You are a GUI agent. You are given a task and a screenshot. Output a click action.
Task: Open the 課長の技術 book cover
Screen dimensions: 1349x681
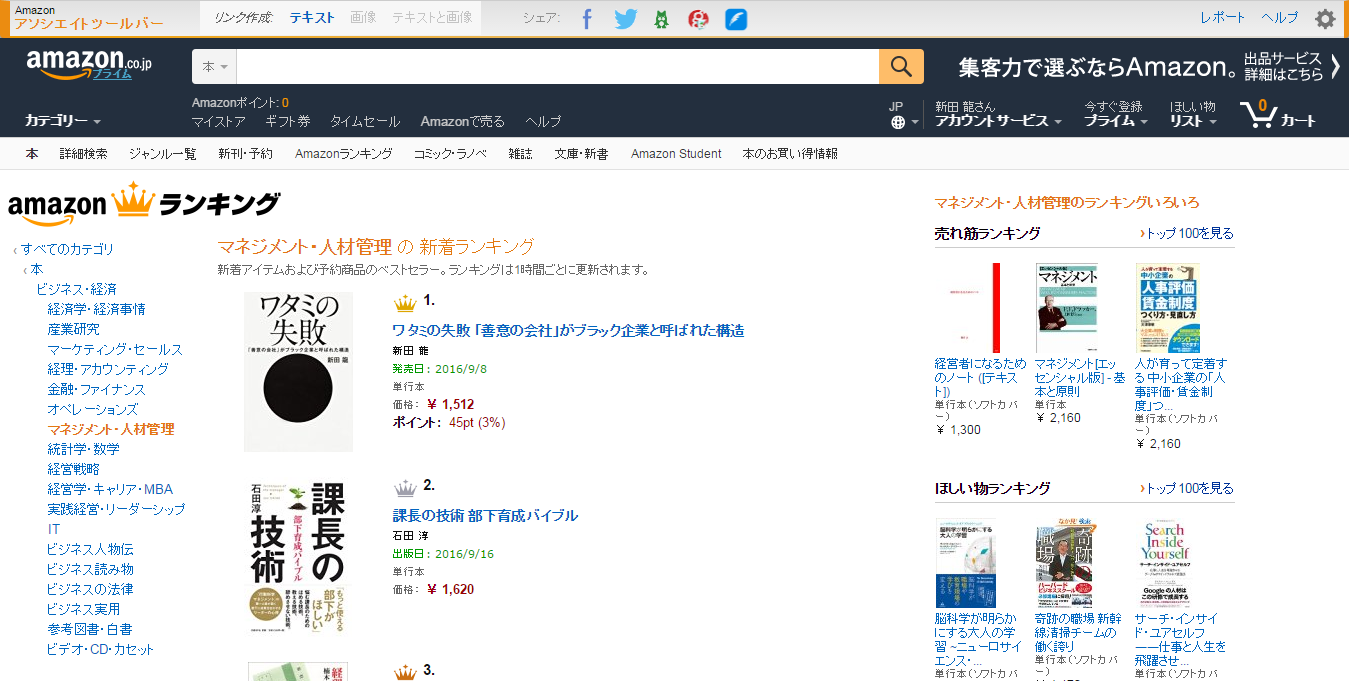298,557
